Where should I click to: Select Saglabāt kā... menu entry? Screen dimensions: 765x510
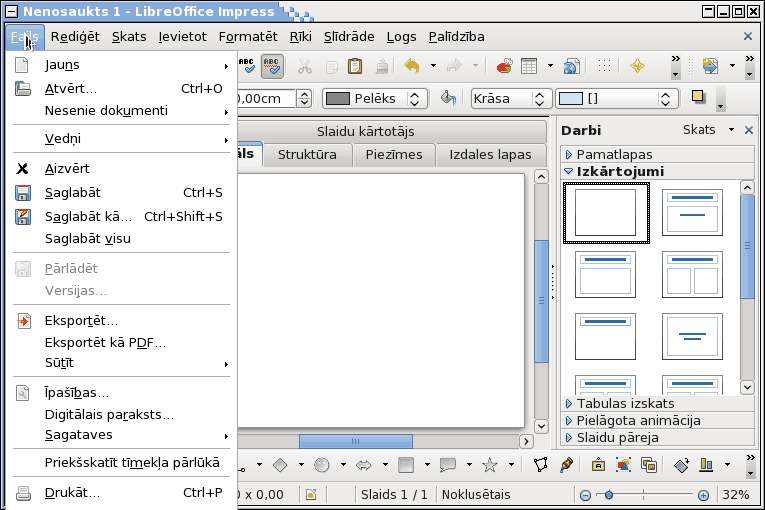click(121, 217)
